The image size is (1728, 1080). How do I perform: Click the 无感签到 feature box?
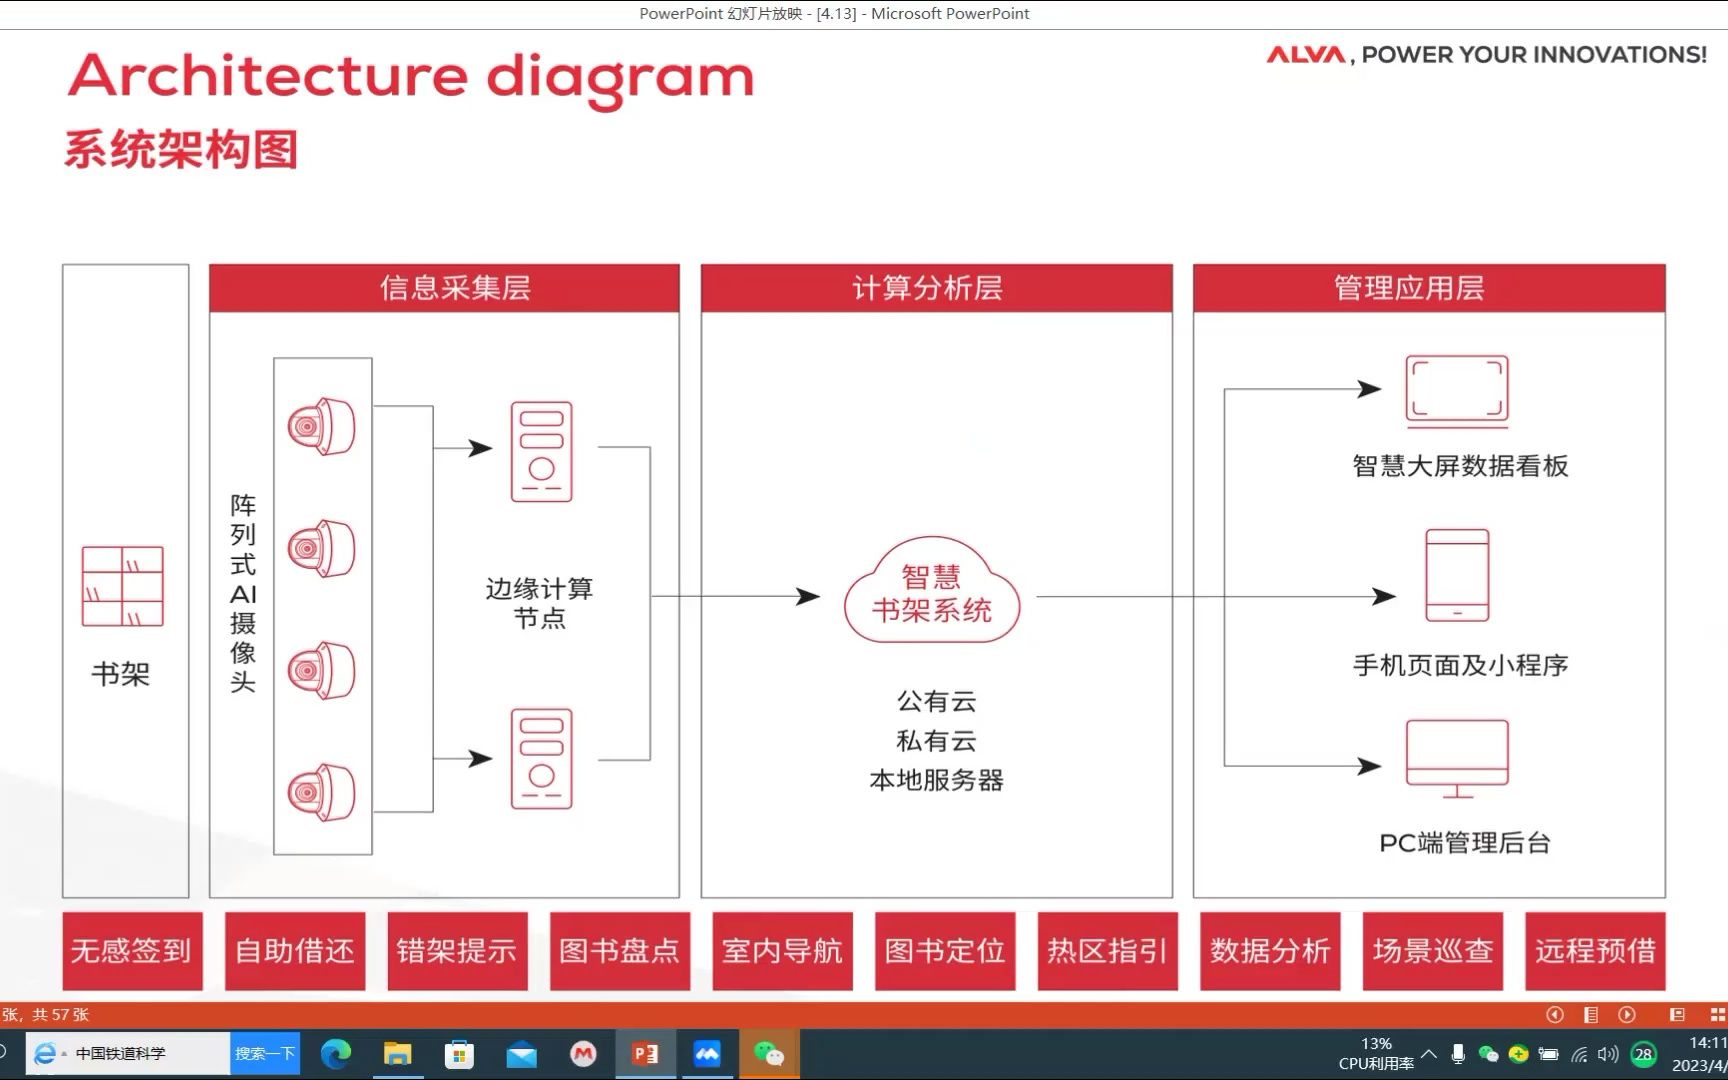[132, 951]
